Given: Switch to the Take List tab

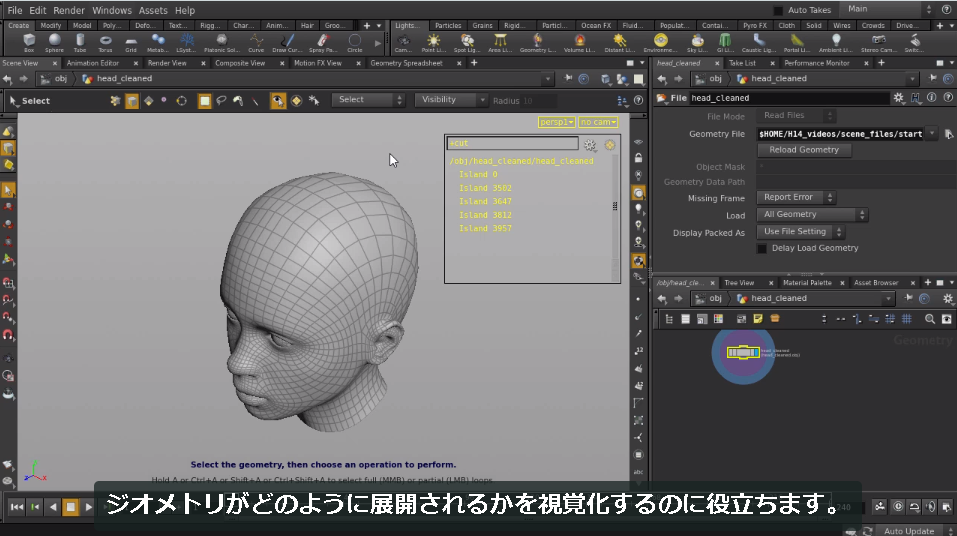Looking at the screenshot, I should click(x=742, y=63).
